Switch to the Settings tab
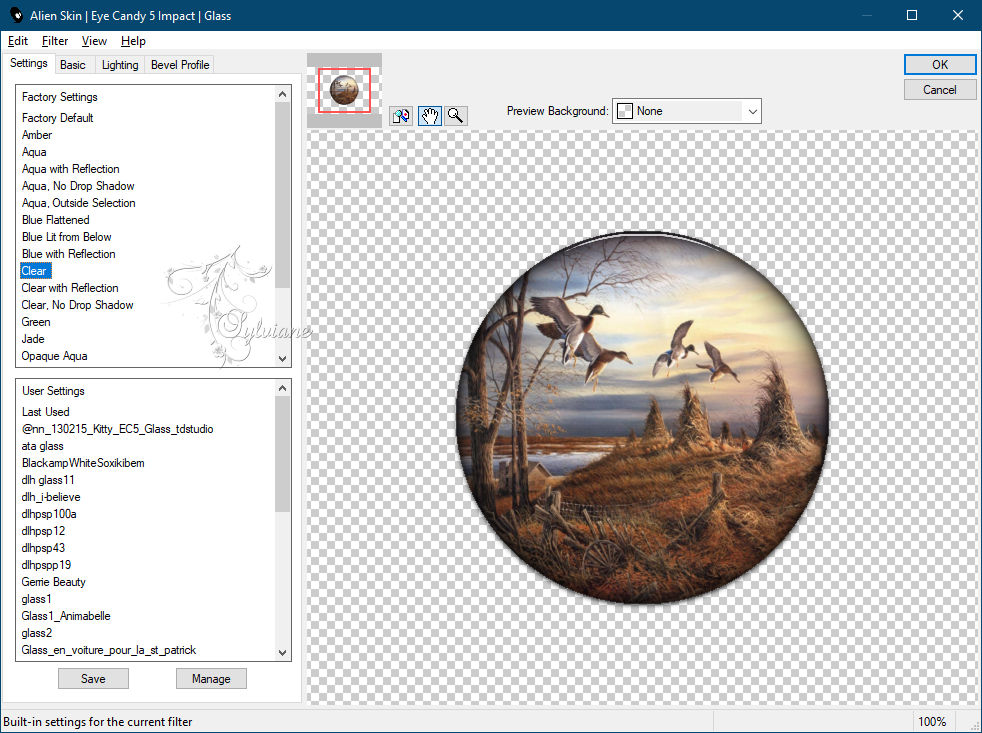Image resolution: width=982 pixels, height=733 pixels. 29,63
